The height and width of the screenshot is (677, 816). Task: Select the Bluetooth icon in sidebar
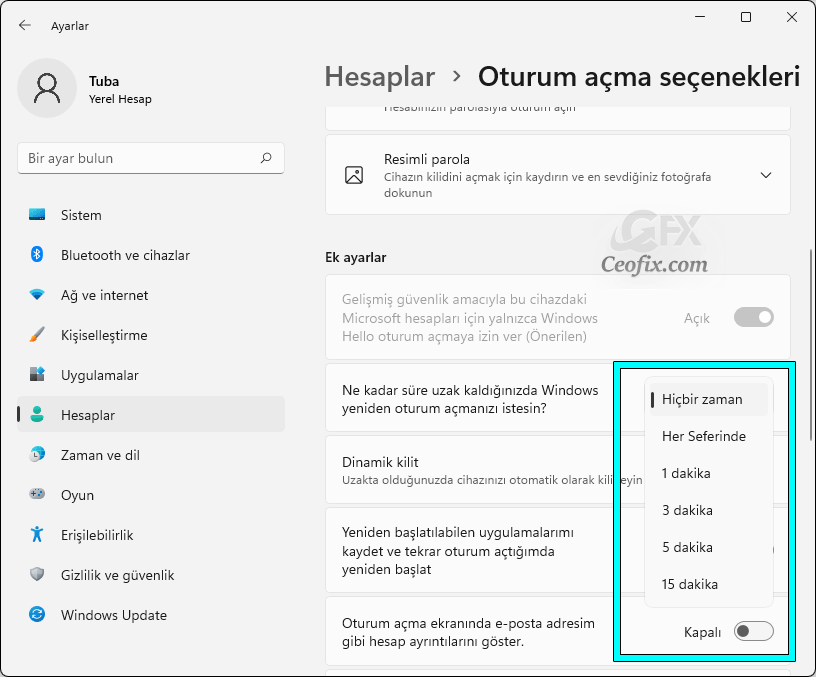(x=37, y=255)
